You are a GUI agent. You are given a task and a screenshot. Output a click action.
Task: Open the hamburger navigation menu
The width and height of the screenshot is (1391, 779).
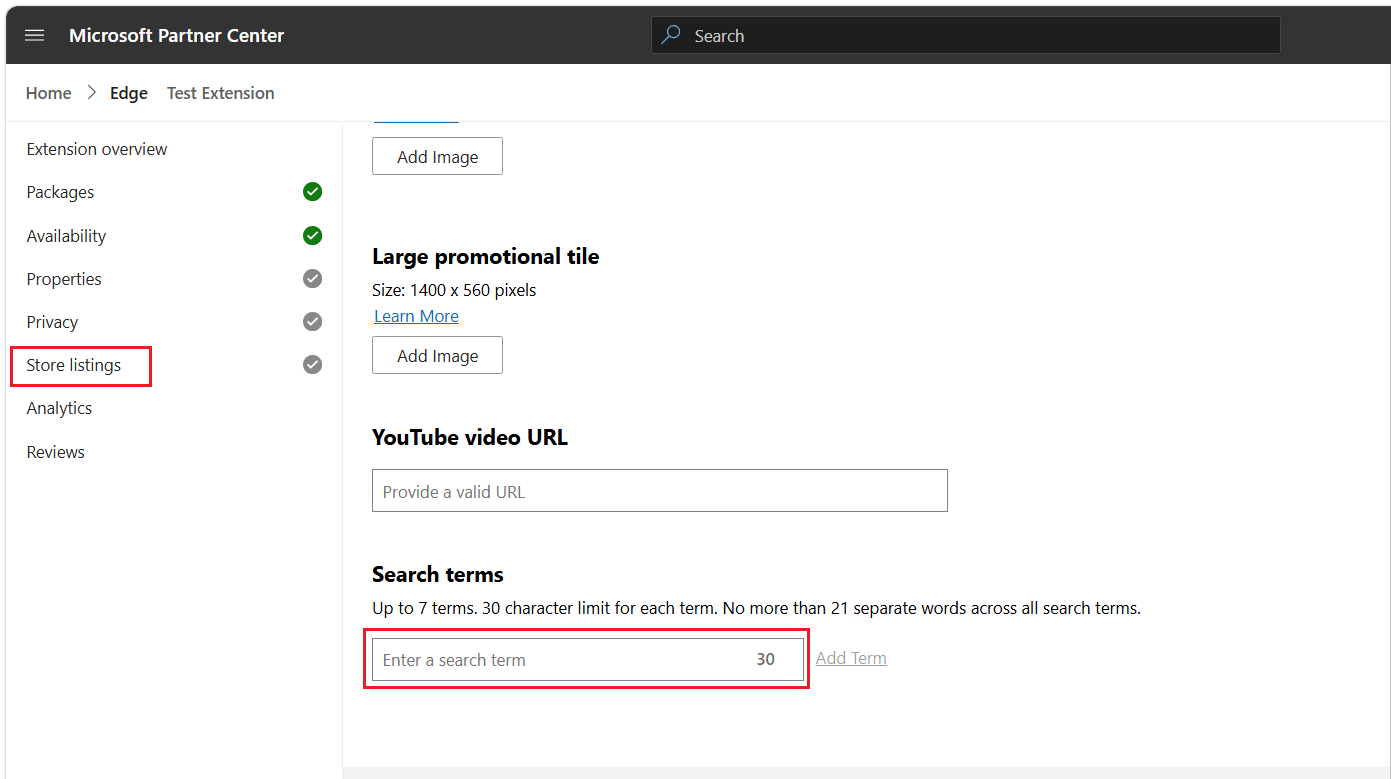click(35, 35)
